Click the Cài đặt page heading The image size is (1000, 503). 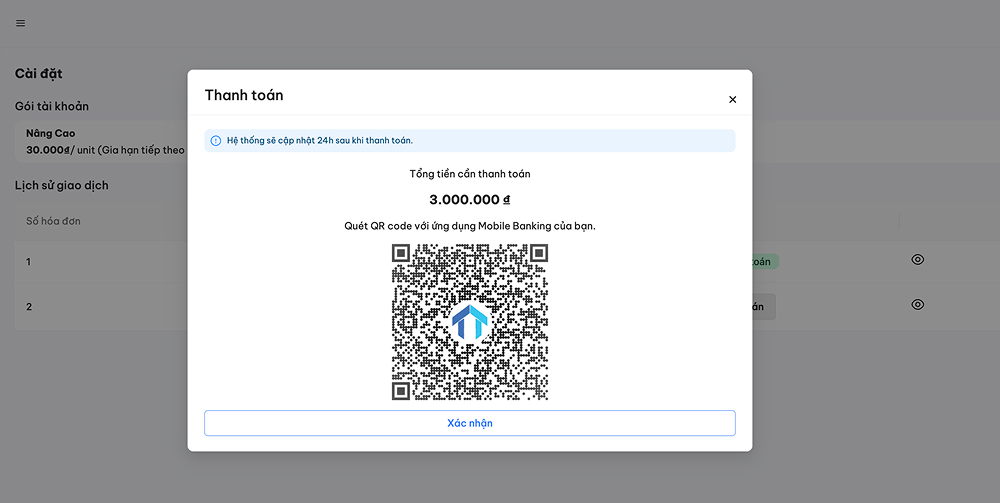[x=38, y=74]
